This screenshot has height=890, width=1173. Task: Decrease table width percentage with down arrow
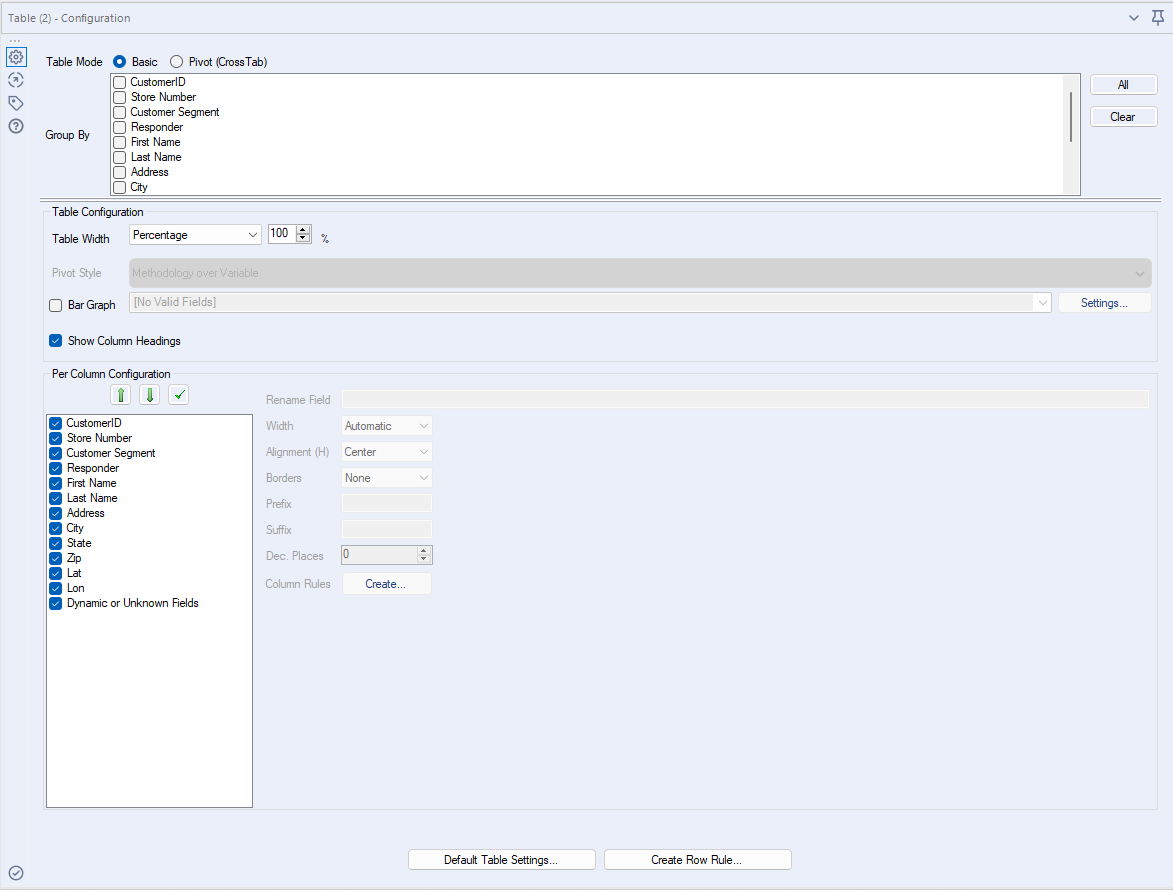coord(303,239)
